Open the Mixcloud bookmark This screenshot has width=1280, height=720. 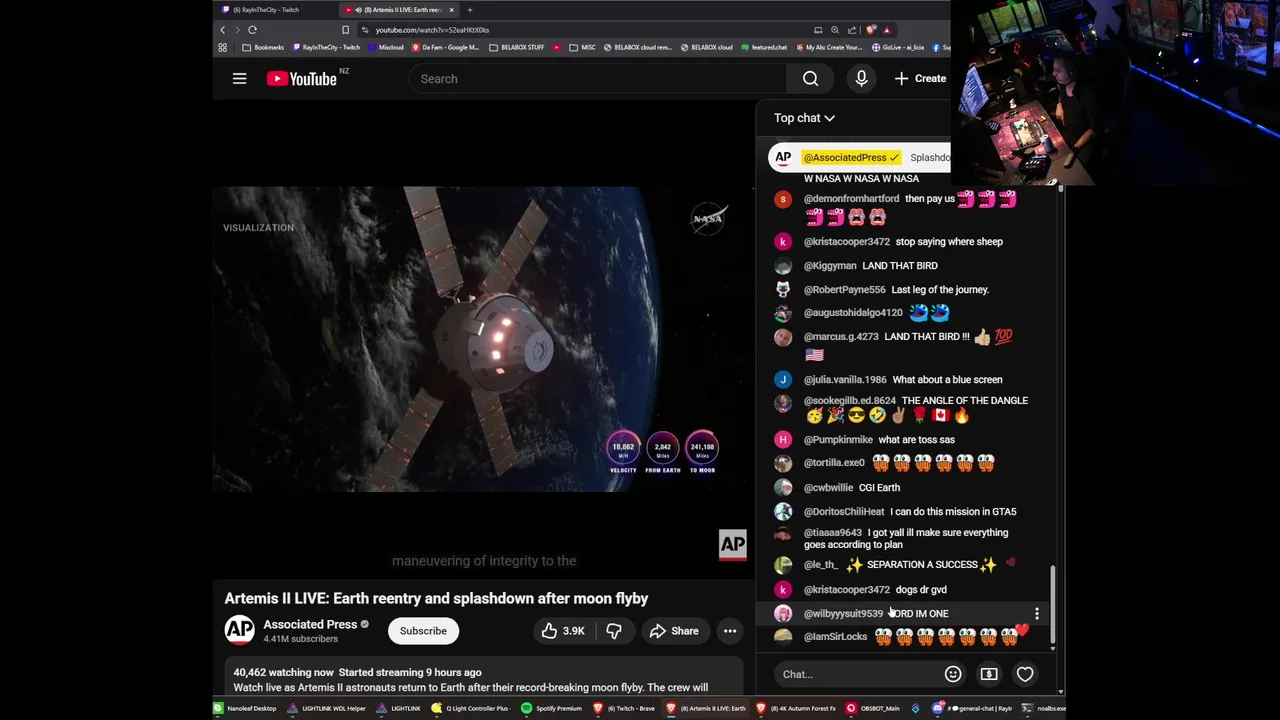(x=386, y=47)
